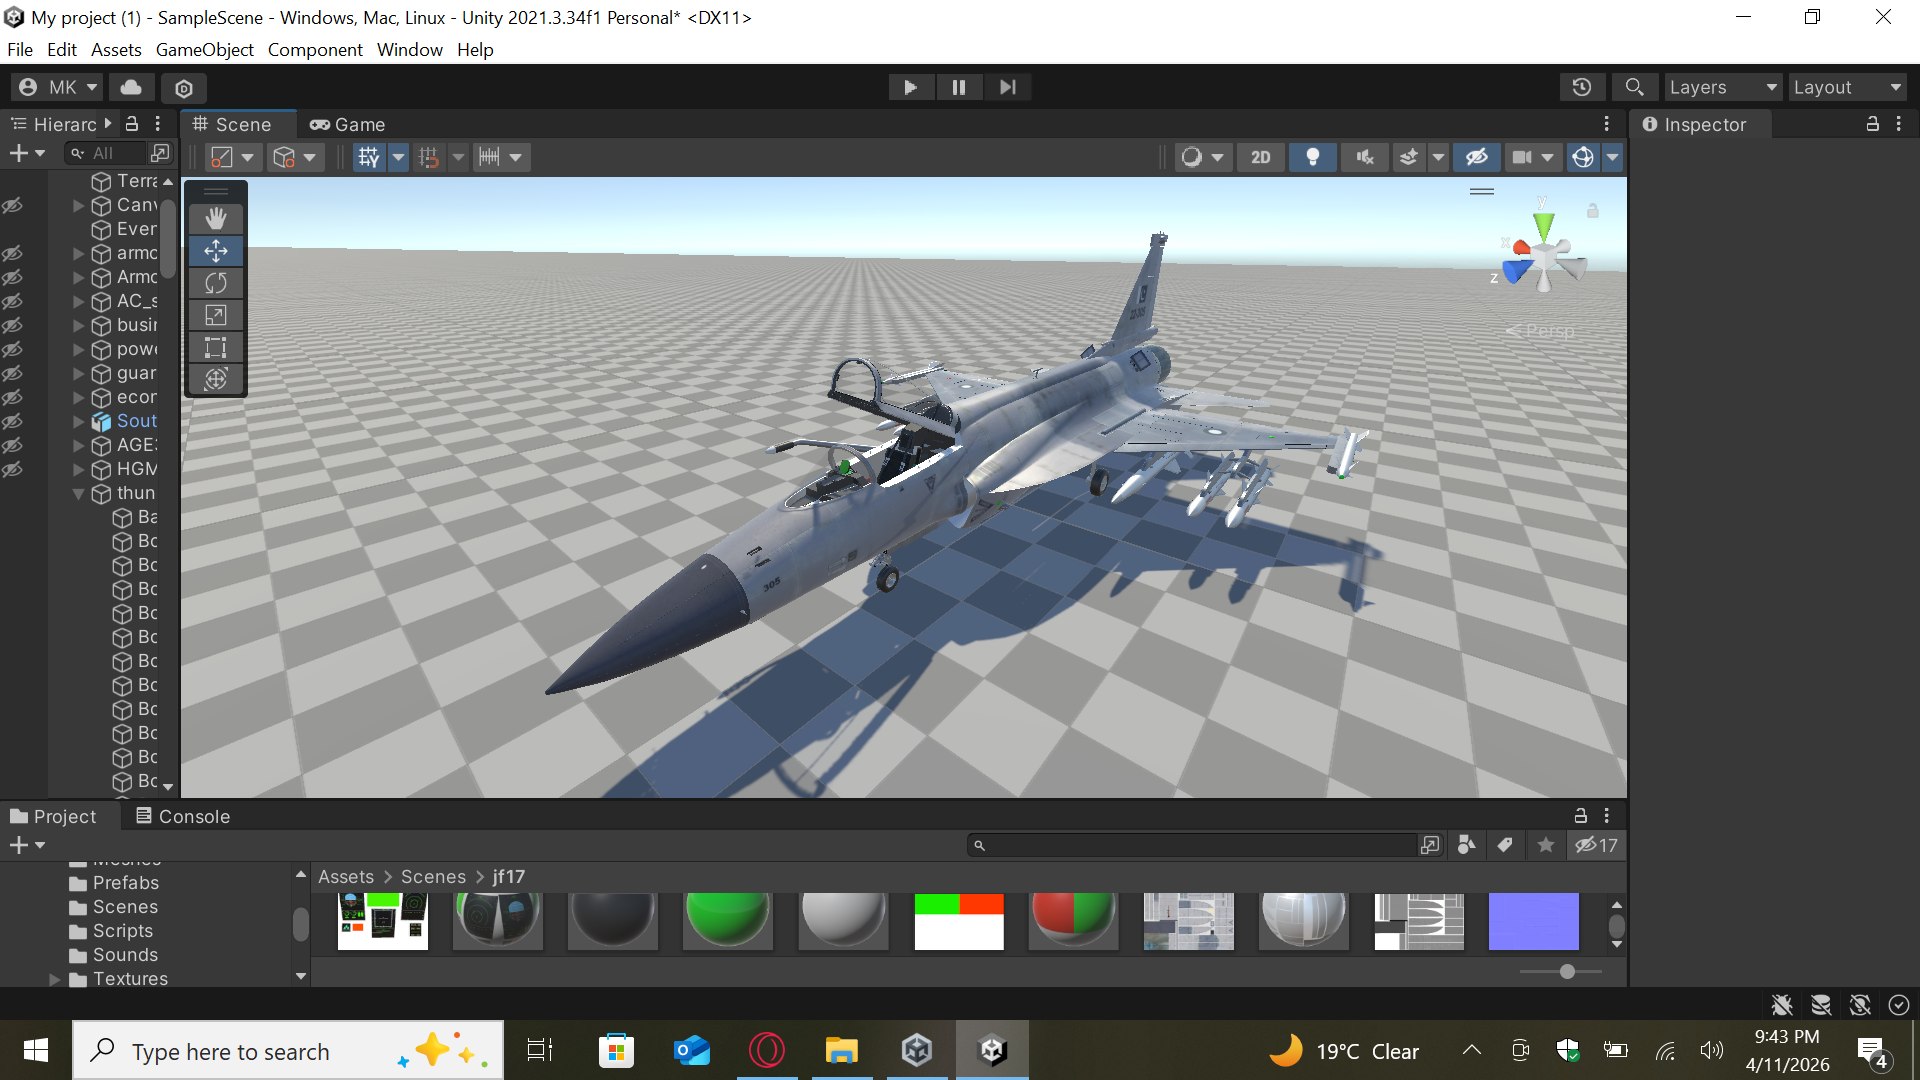This screenshot has width=1920, height=1080.
Task: Click the Step frame button
Action: point(1007,87)
